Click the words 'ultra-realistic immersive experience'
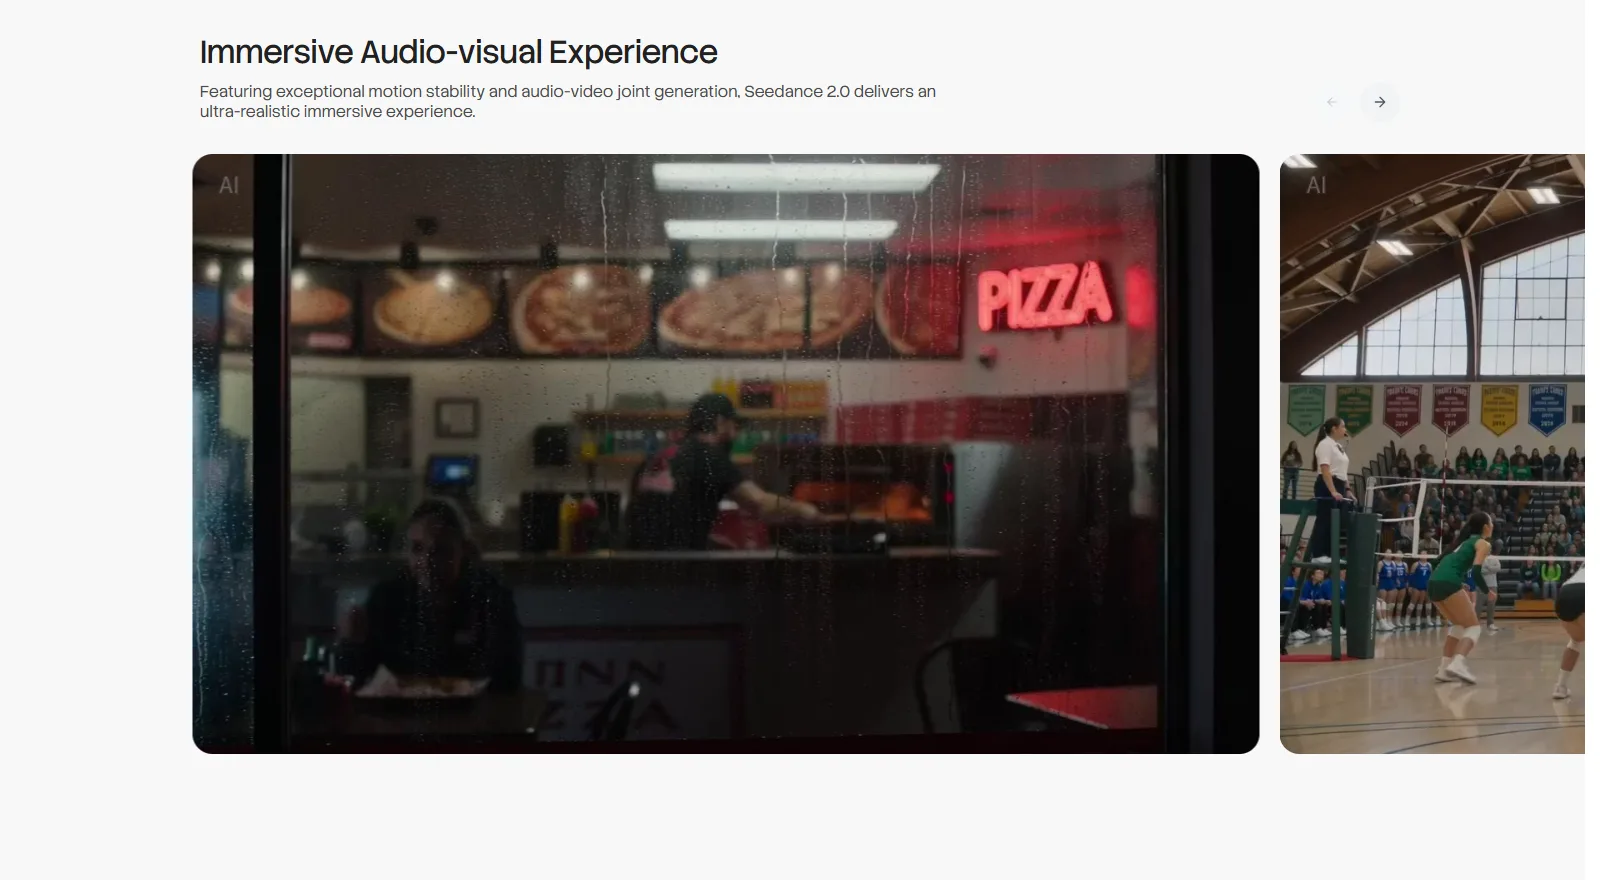Image resolution: width=1600 pixels, height=880 pixels. [337, 111]
